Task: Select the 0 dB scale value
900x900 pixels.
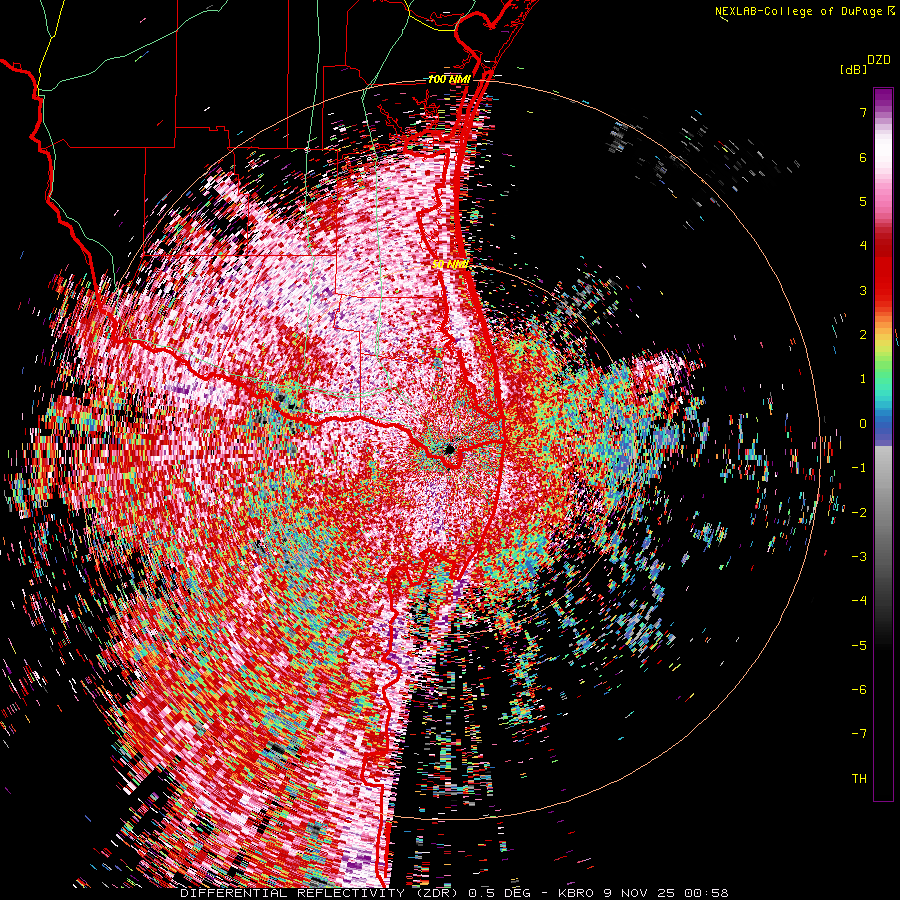Action: (x=863, y=424)
